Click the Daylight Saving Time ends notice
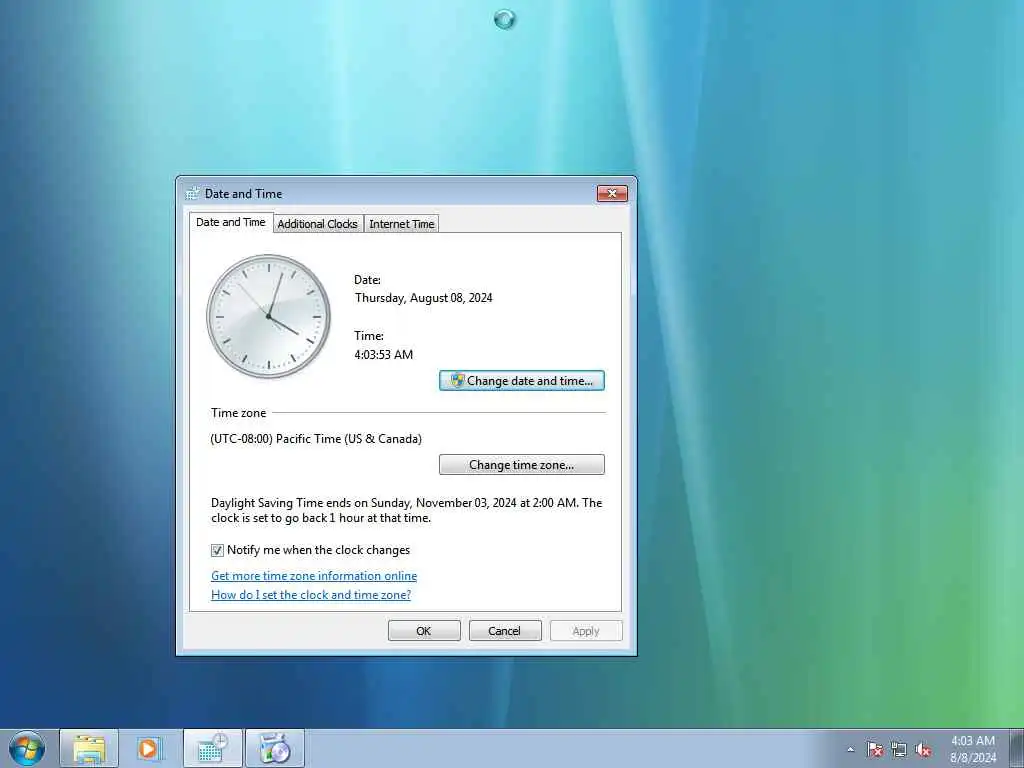This screenshot has height=768, width=1024. click(406, 510)
